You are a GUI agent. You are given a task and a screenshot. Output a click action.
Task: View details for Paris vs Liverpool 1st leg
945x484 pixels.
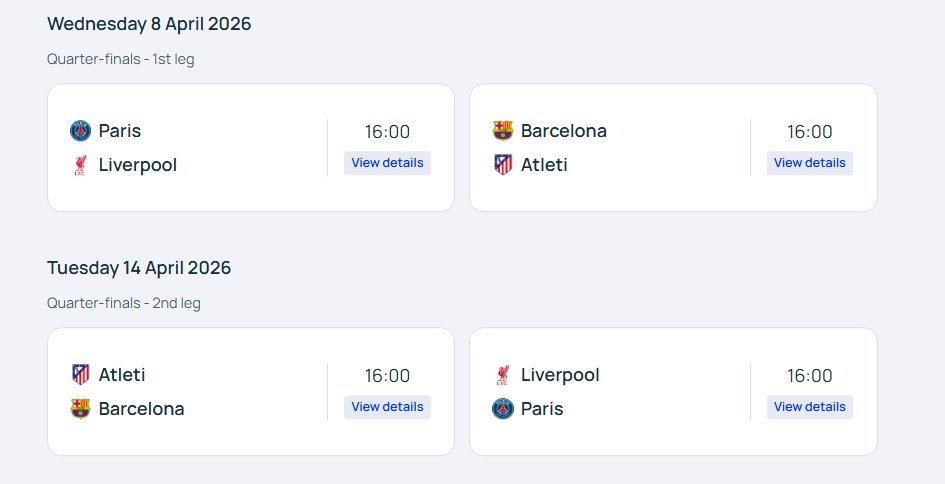pyautogui.click(x=388, y=163)
